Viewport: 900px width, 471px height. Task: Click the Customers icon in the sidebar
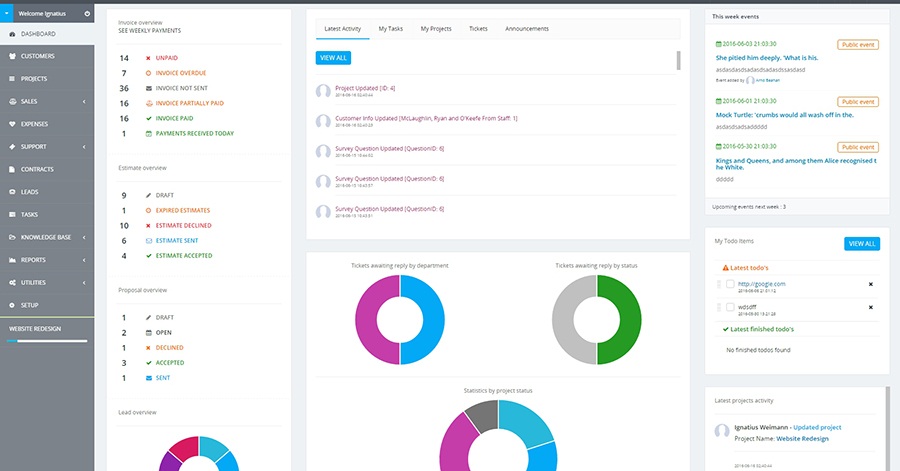tap(12, 56)
